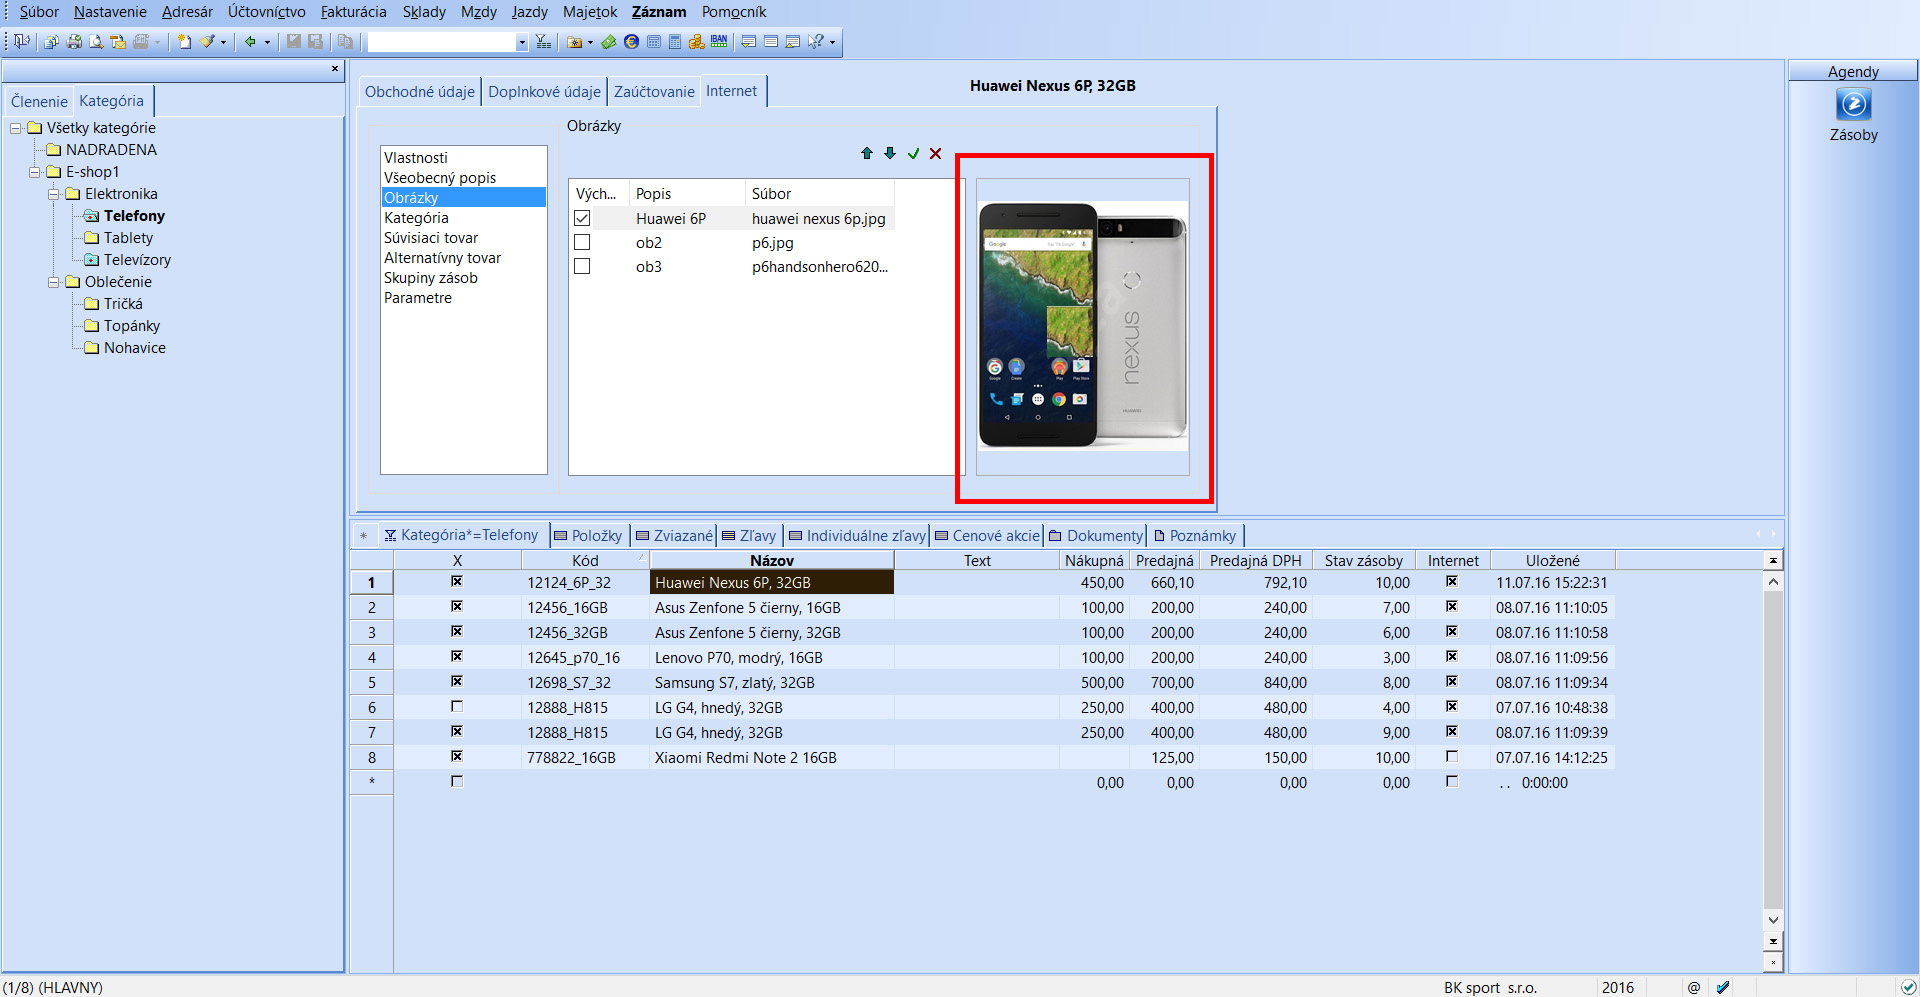
Task: Click the folder with star toolbar icon
Action: click(574, 41)
